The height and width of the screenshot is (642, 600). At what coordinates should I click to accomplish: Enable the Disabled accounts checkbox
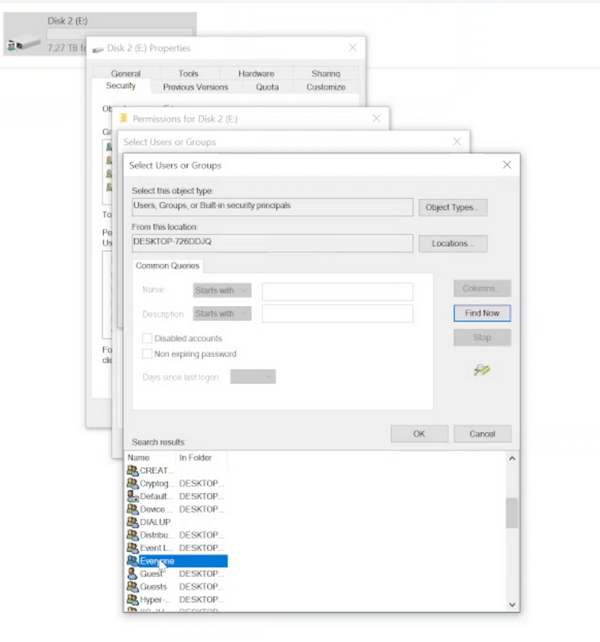[x=147, y=338]
